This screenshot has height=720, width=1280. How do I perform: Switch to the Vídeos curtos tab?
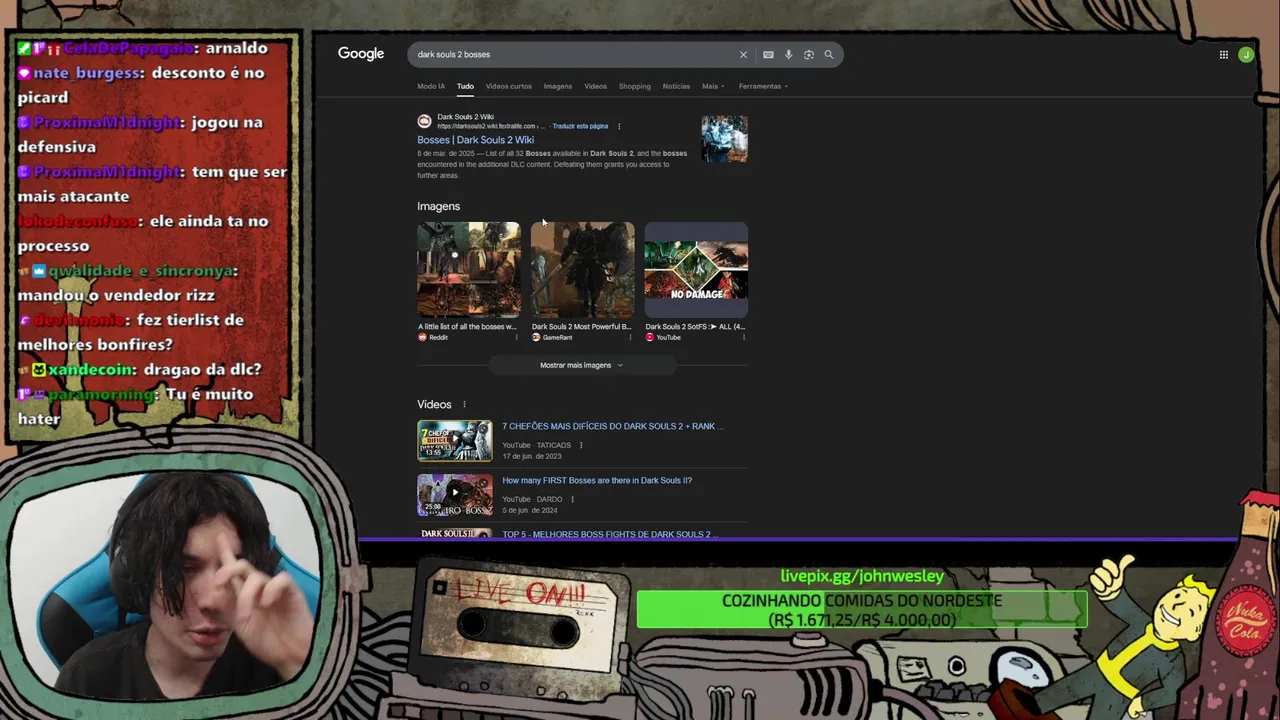click(x=508, y=86)
